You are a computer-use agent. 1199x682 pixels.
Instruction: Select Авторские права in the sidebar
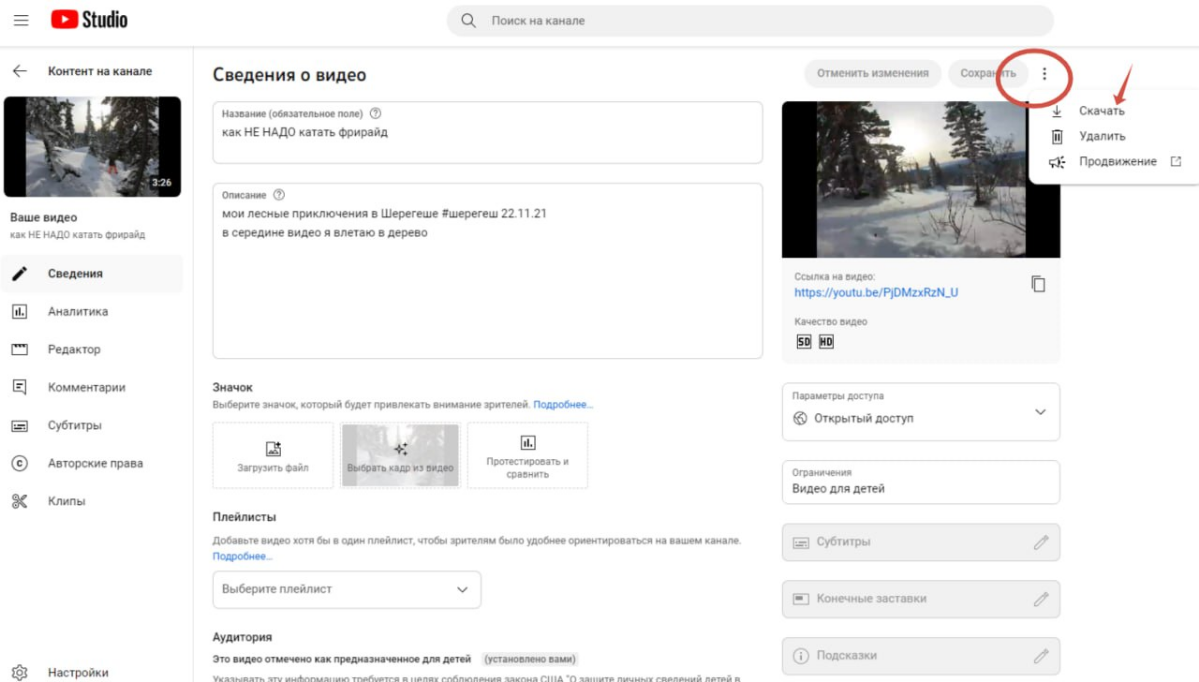[97, 462]
